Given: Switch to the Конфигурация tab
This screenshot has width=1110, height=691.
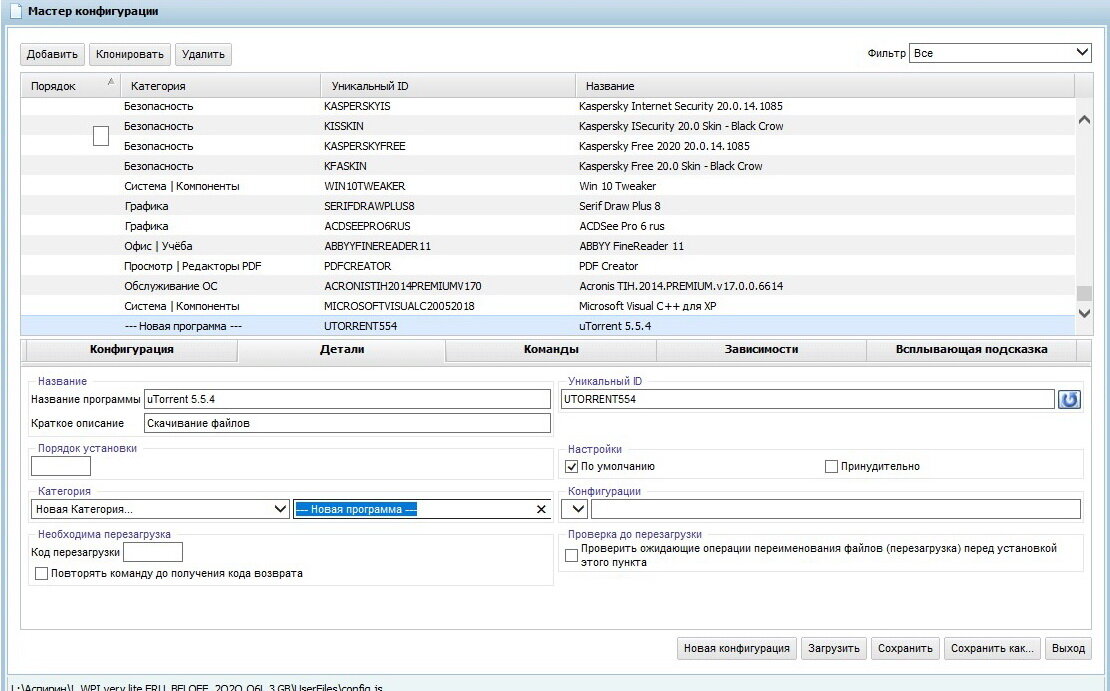Looking at the screenshot, I should pos(132,350).
